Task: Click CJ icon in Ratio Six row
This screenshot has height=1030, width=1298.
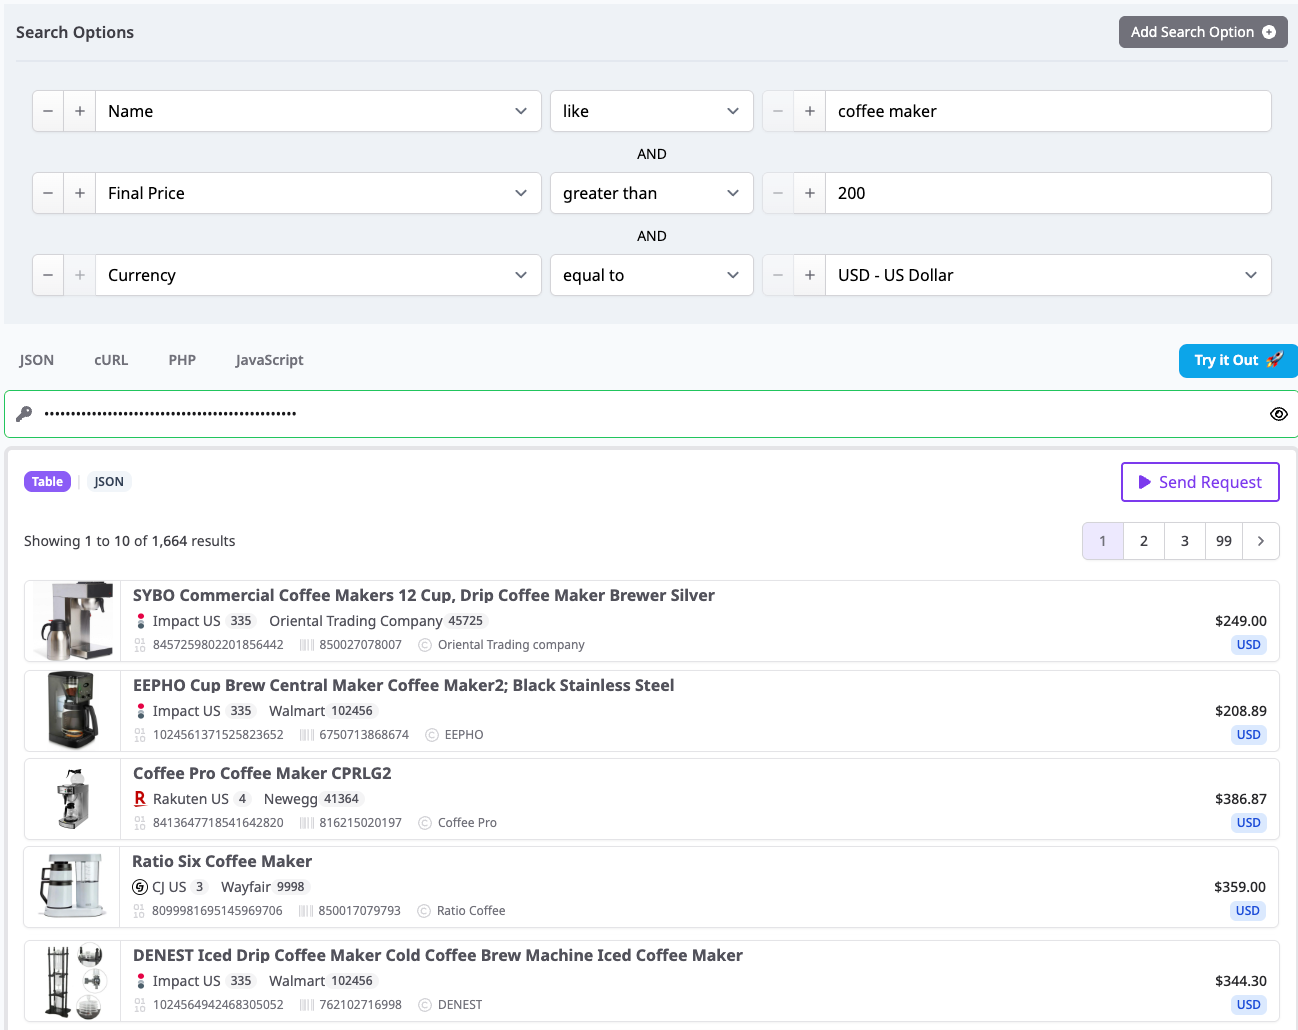Action: (x=140, y=887)
